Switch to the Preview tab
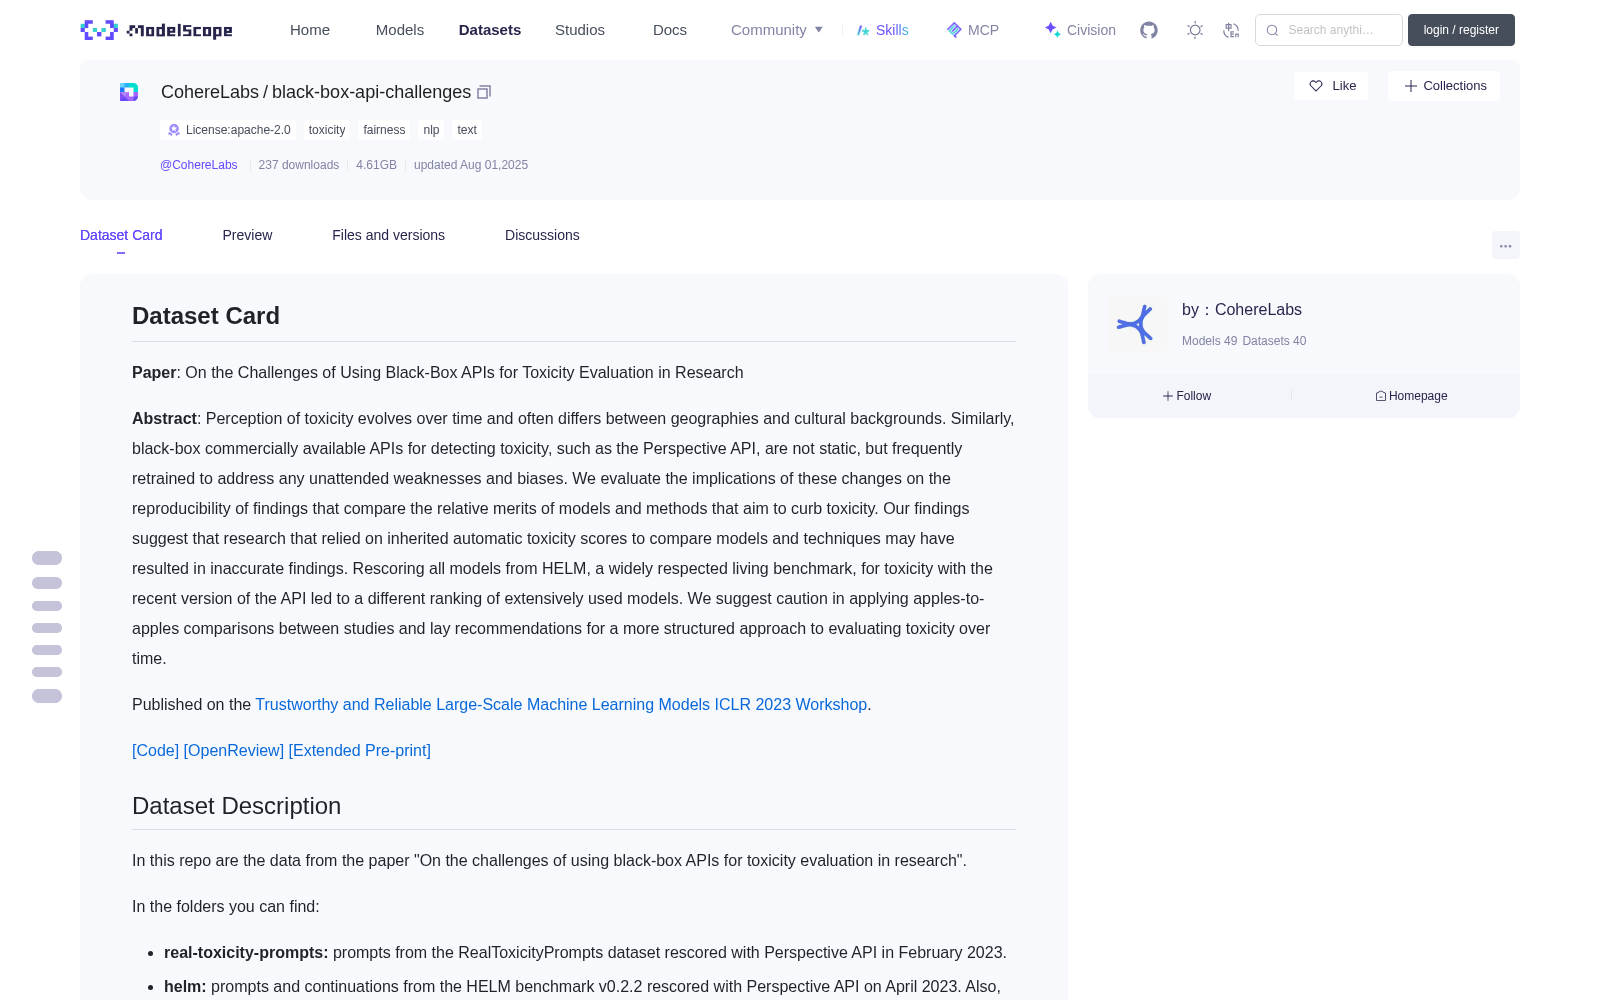 (247, 235)
